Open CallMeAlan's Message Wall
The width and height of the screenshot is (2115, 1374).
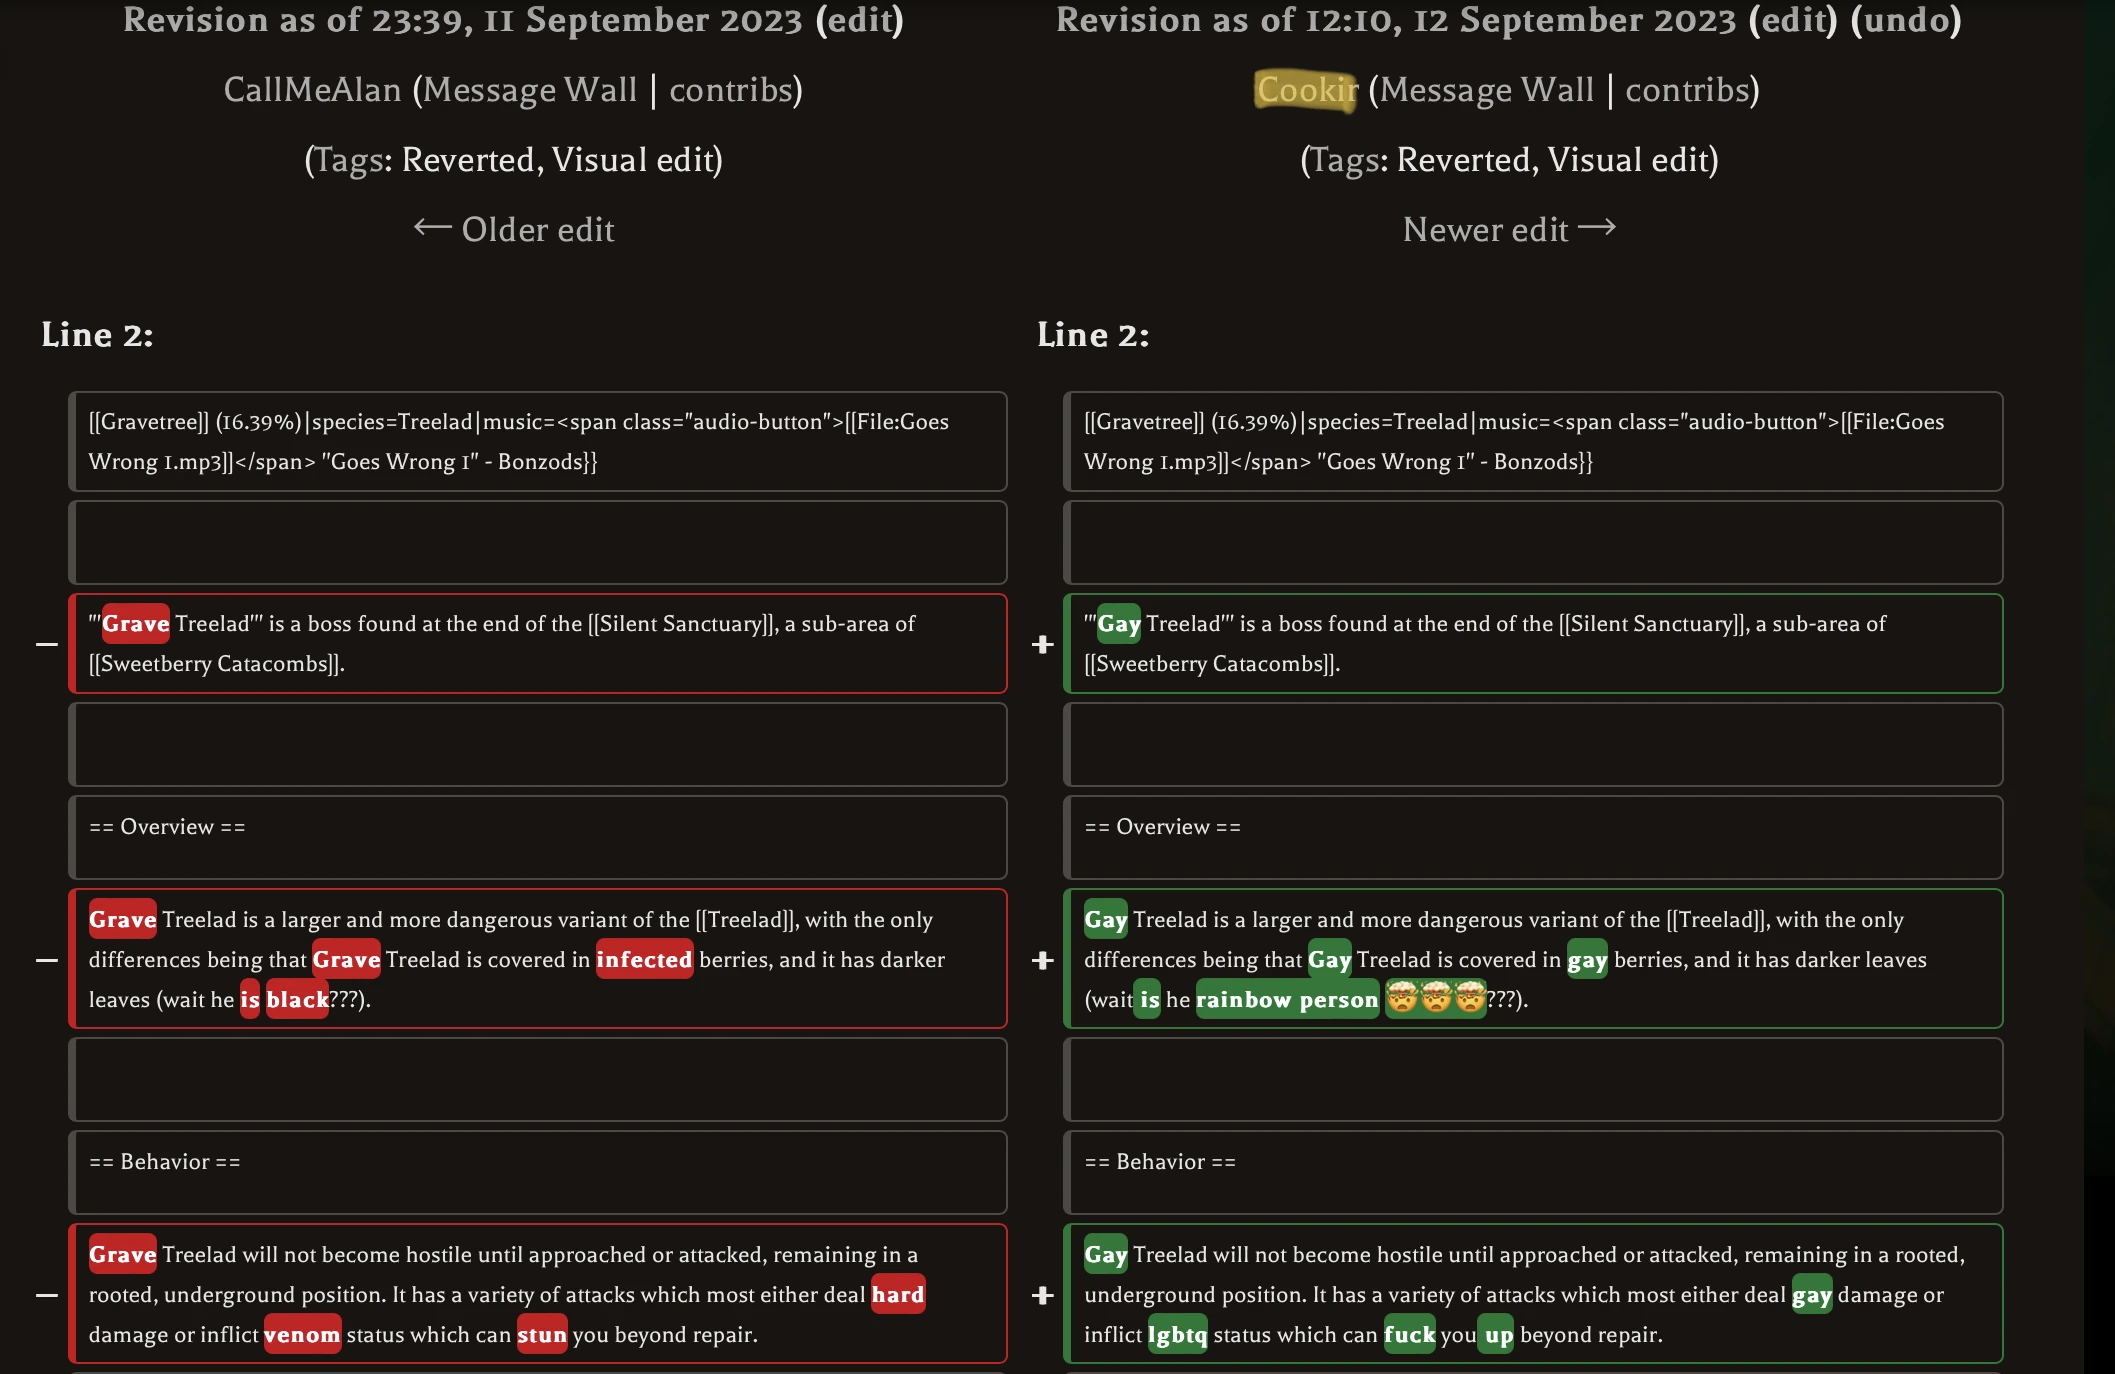[530, 90]
